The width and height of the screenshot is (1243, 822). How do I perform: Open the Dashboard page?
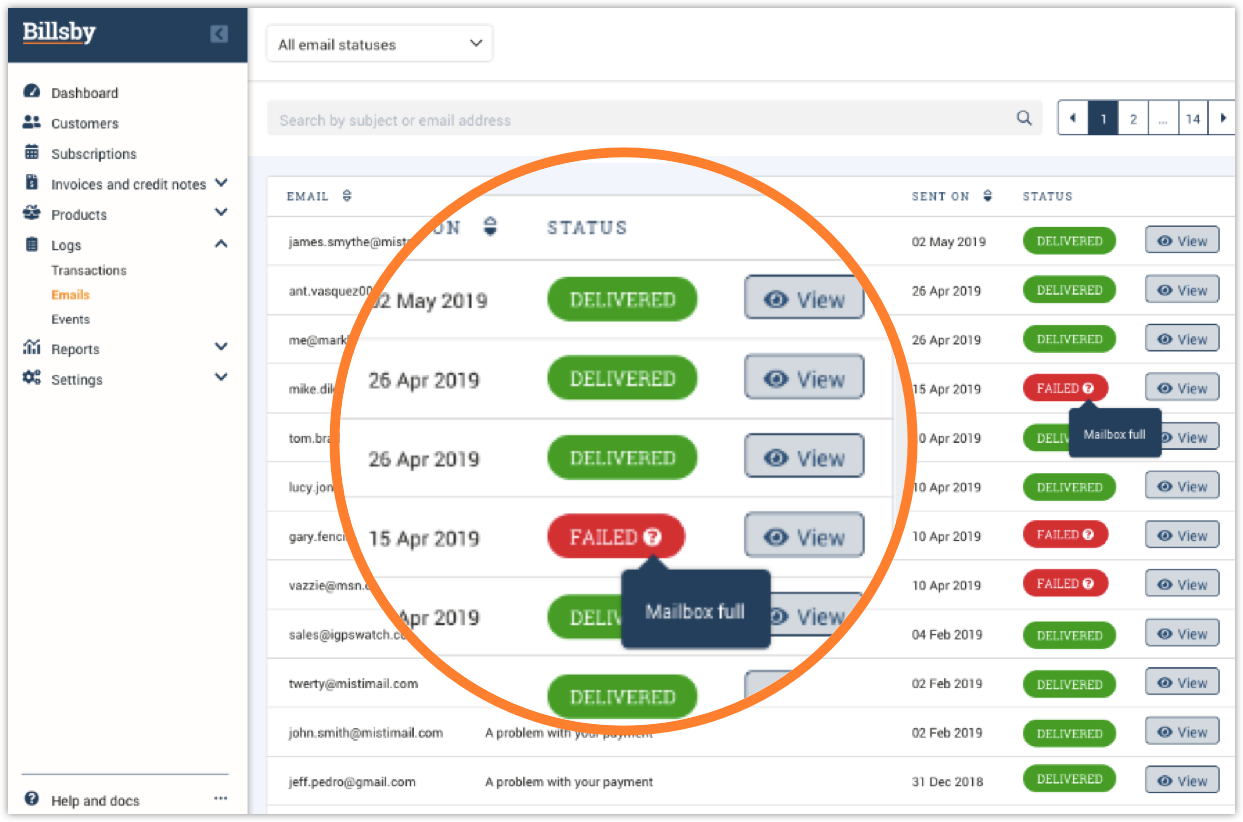[x=84, y=93]
